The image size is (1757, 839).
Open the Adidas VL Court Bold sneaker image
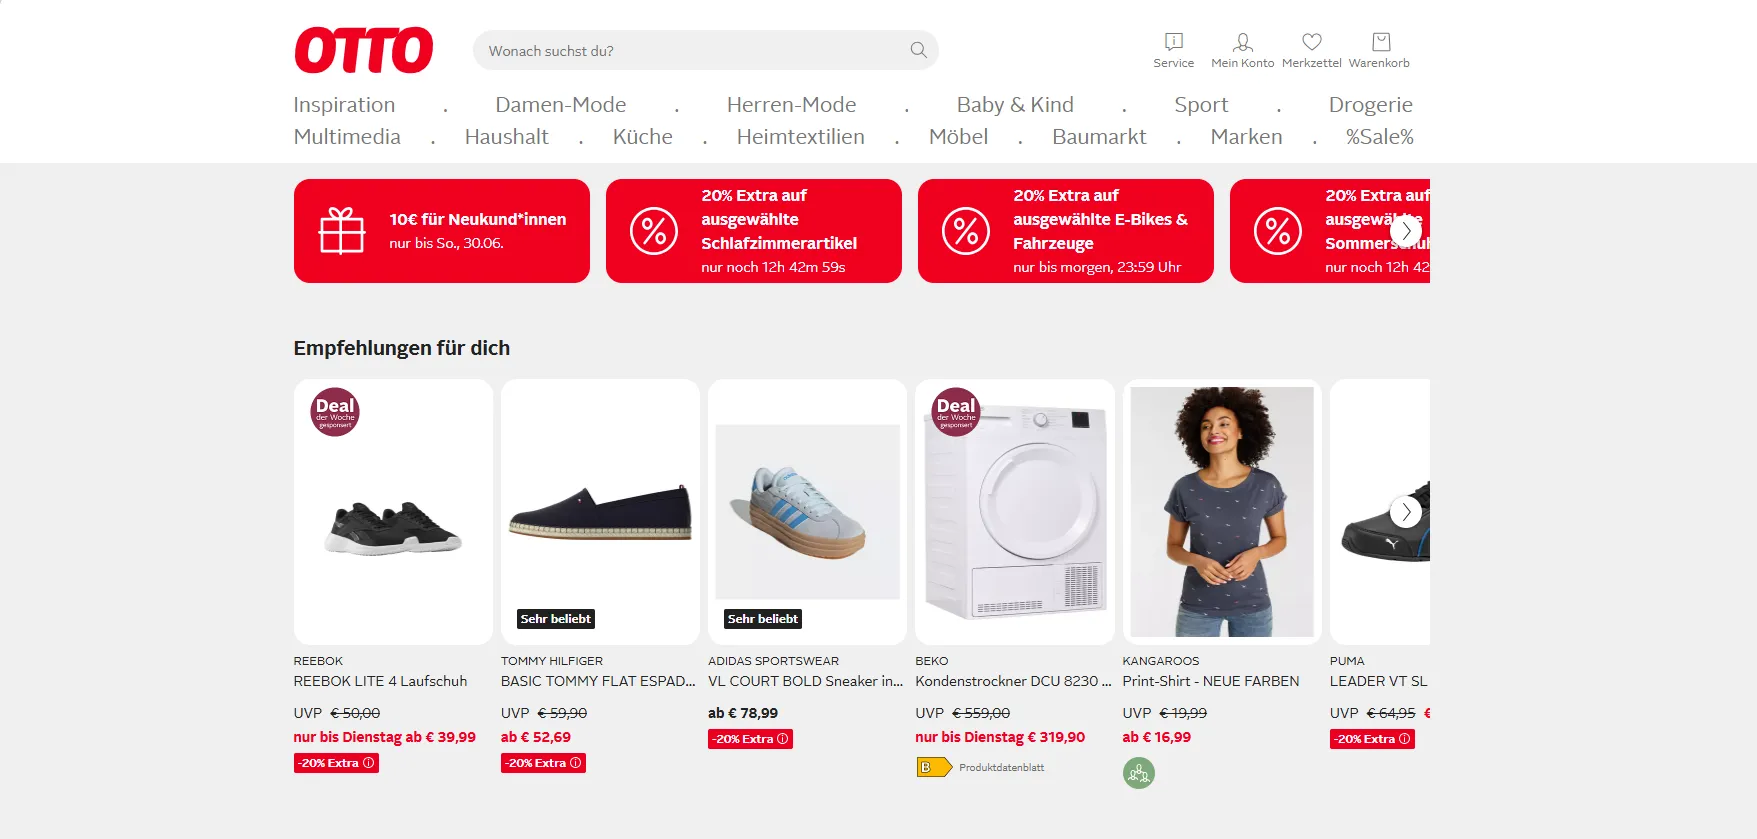[x=807, y=512]
